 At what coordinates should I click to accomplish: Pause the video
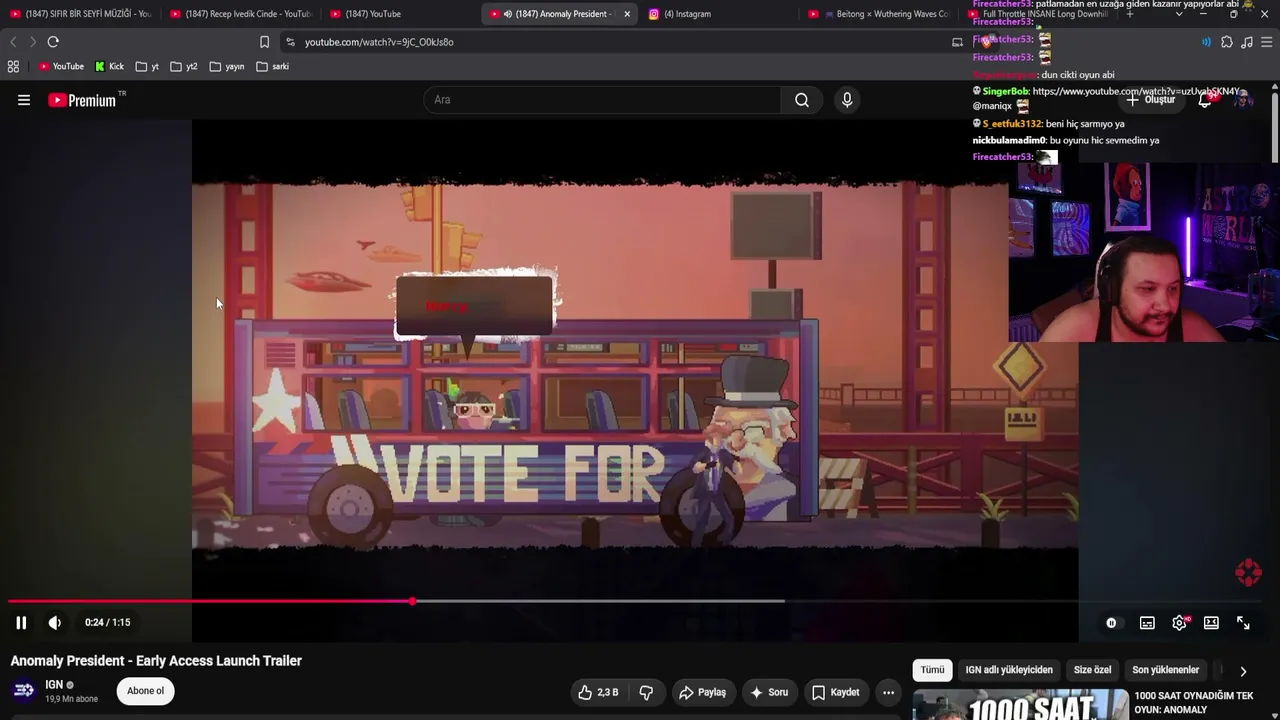pos(21,622)
